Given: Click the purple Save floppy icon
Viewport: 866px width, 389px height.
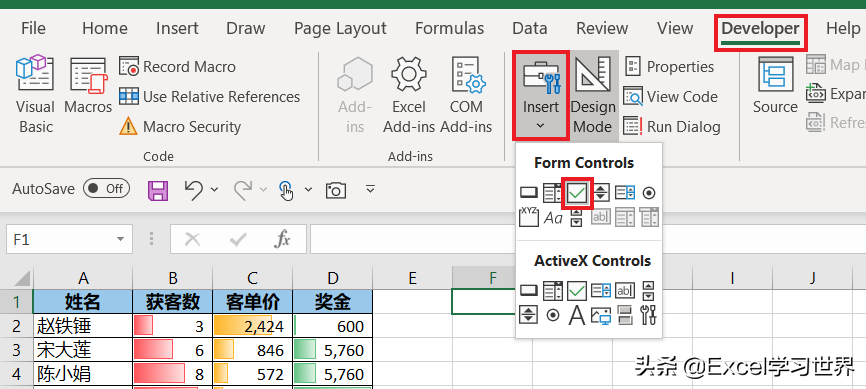Looking at the screenshot, I should pyautogui.click(x=158, y=190).
